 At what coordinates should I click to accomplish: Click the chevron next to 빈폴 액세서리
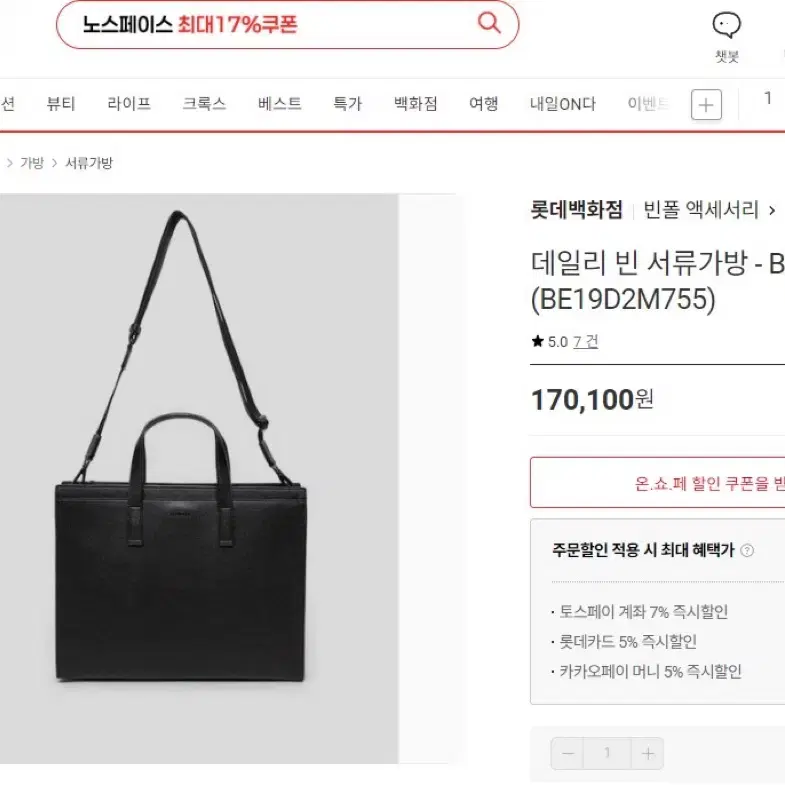(x=772, y=210)
